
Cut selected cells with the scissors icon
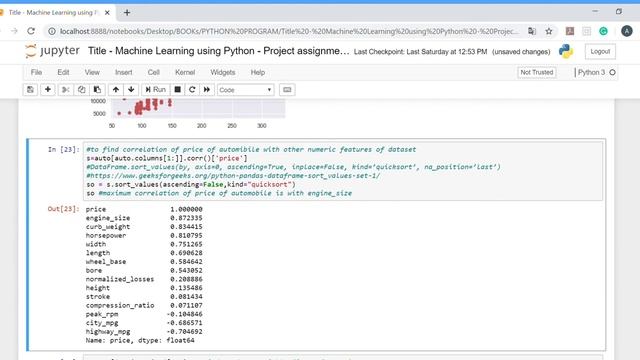65,90
